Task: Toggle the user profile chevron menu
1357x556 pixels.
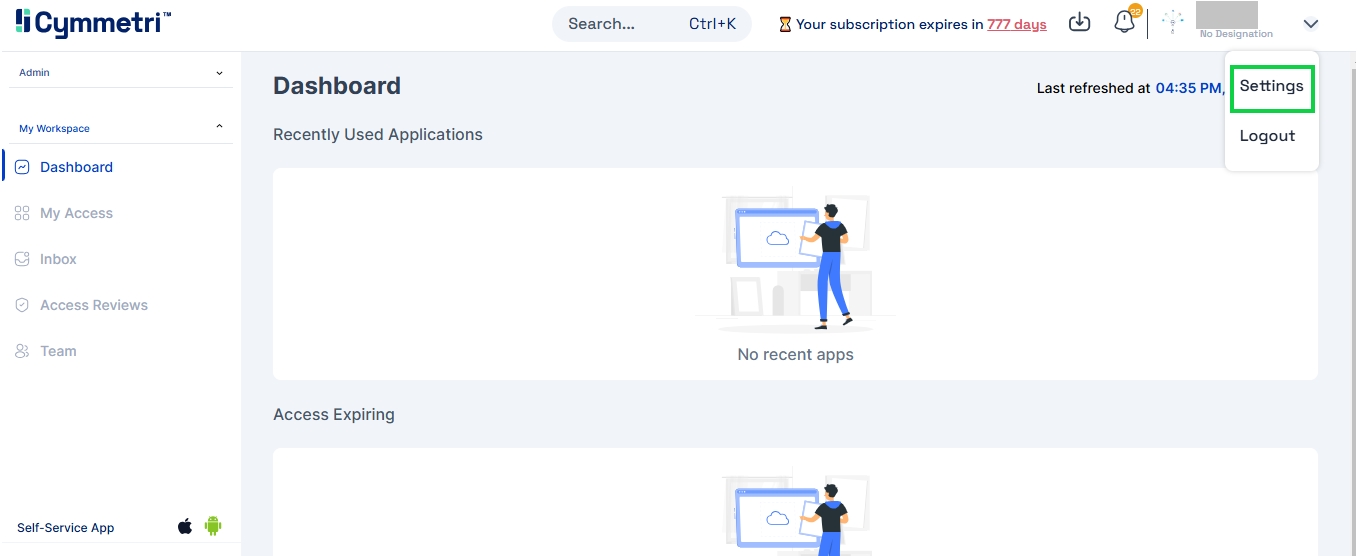Action: [1311, 23]
